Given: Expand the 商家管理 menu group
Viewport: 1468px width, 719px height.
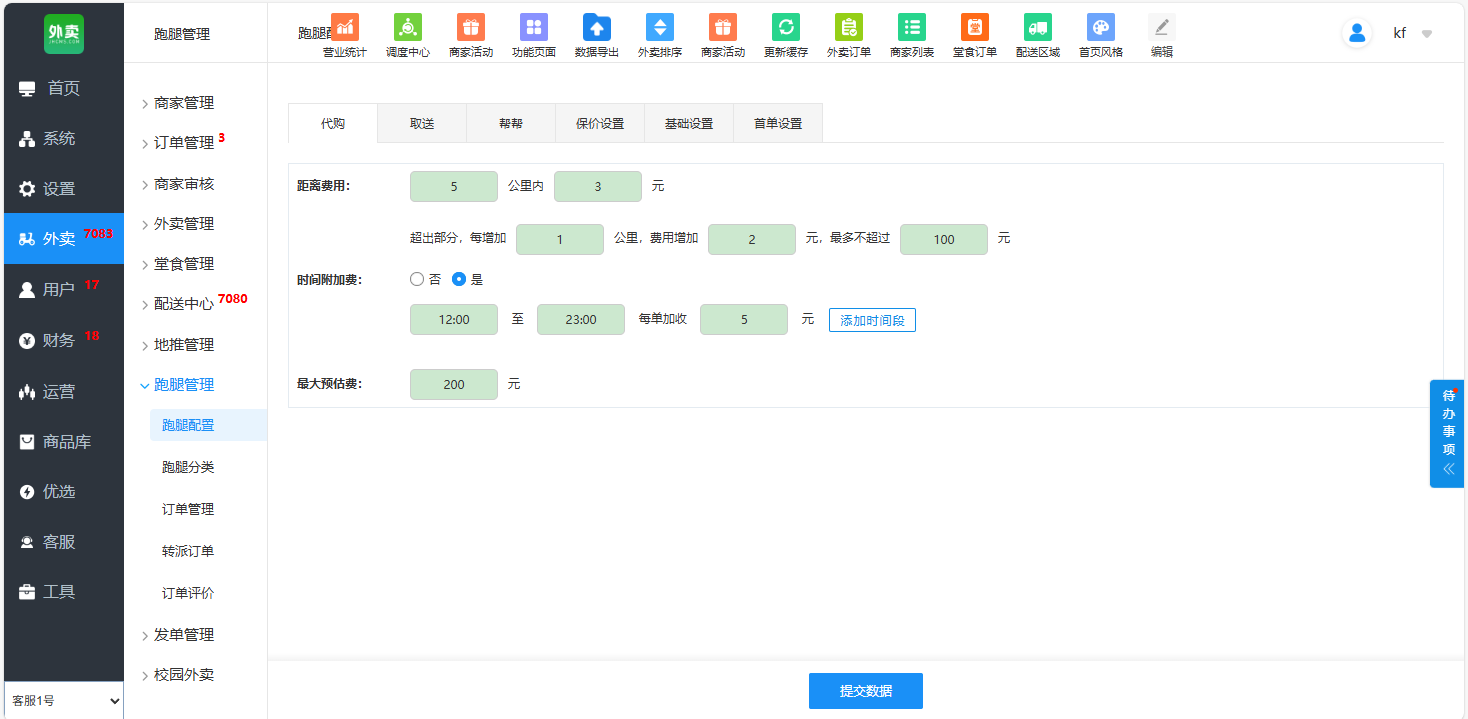Looking at the screenshot, I should tap(184, 103).
